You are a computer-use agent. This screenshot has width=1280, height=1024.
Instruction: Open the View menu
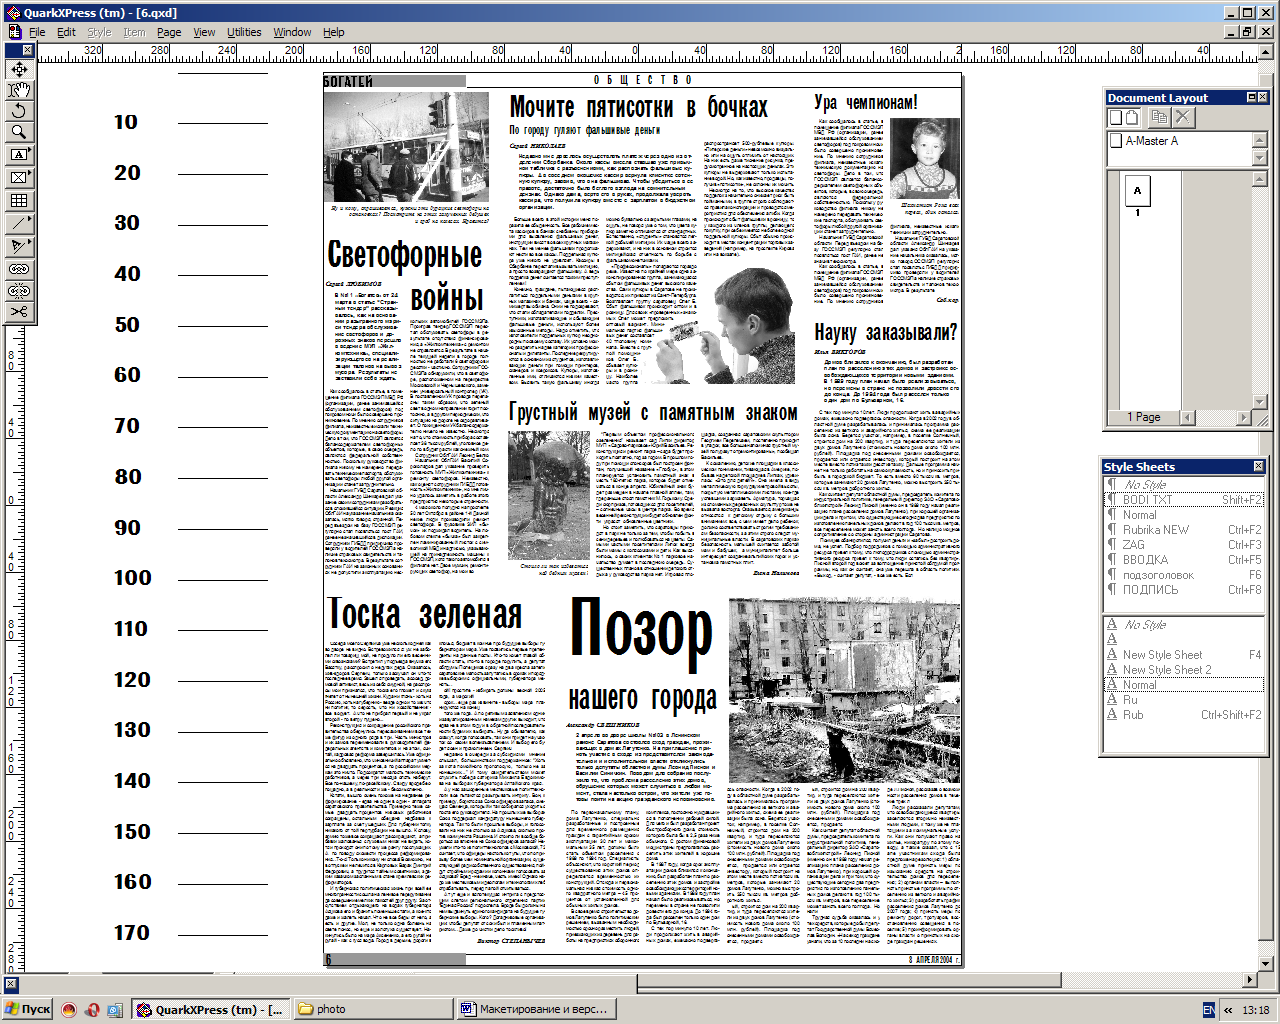(x=204, y=32)
